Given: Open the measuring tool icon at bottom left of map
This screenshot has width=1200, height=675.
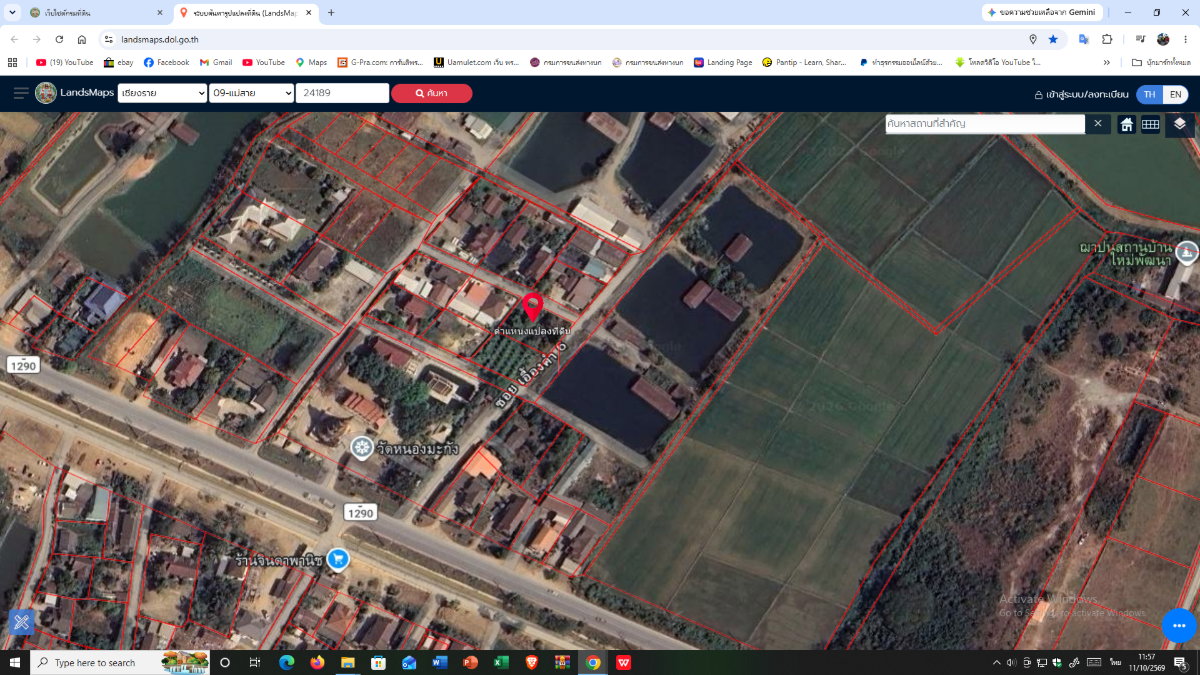Looking at the screenshot, I should click(21, 622).
